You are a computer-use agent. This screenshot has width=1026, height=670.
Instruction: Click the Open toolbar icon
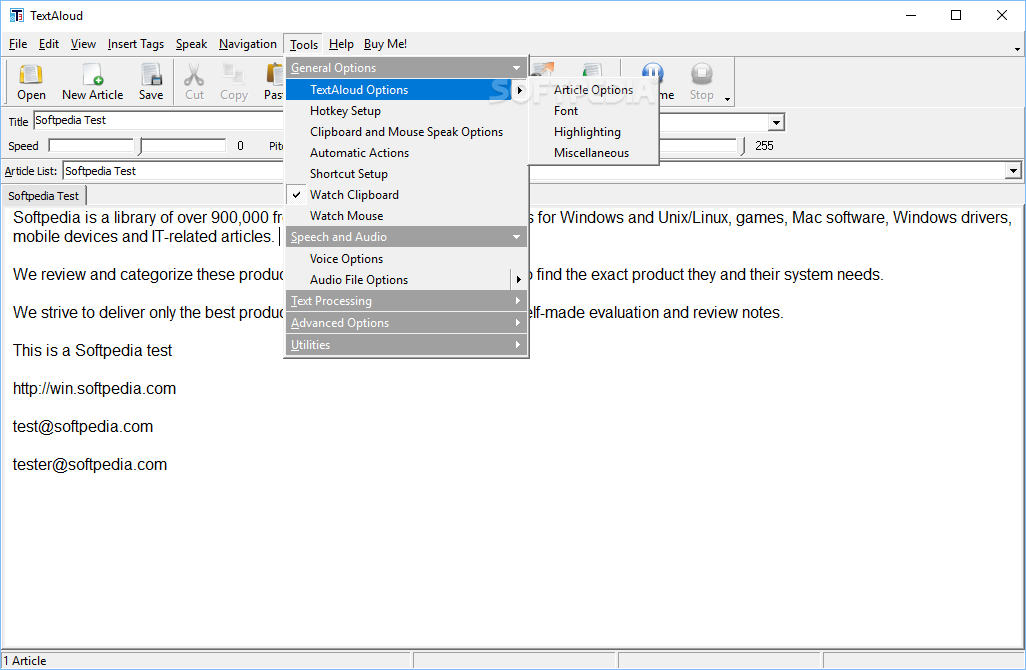pyautogui.click(x=31, y=82)
